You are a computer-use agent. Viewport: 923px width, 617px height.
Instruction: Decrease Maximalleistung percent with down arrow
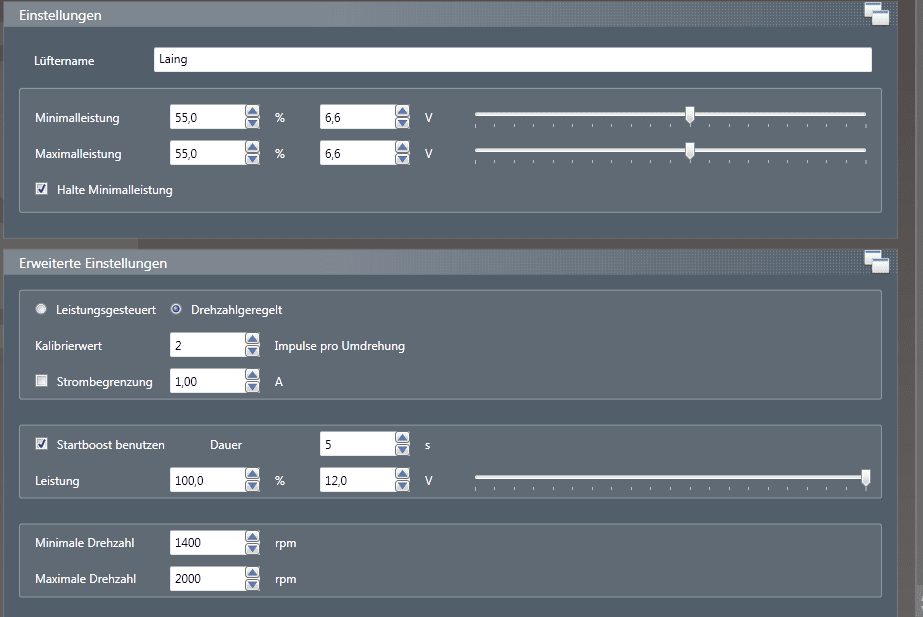[x=252, y=159]
